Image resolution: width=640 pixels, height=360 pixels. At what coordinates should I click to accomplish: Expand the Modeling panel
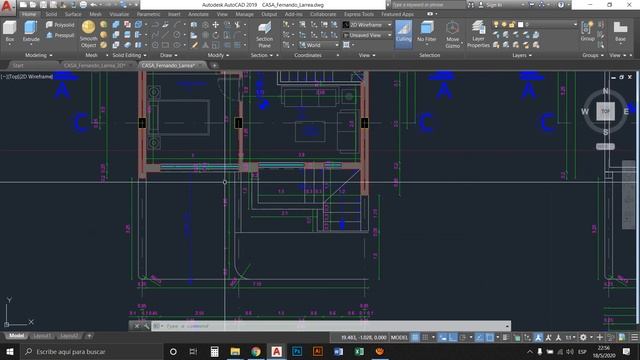[39, 55]
